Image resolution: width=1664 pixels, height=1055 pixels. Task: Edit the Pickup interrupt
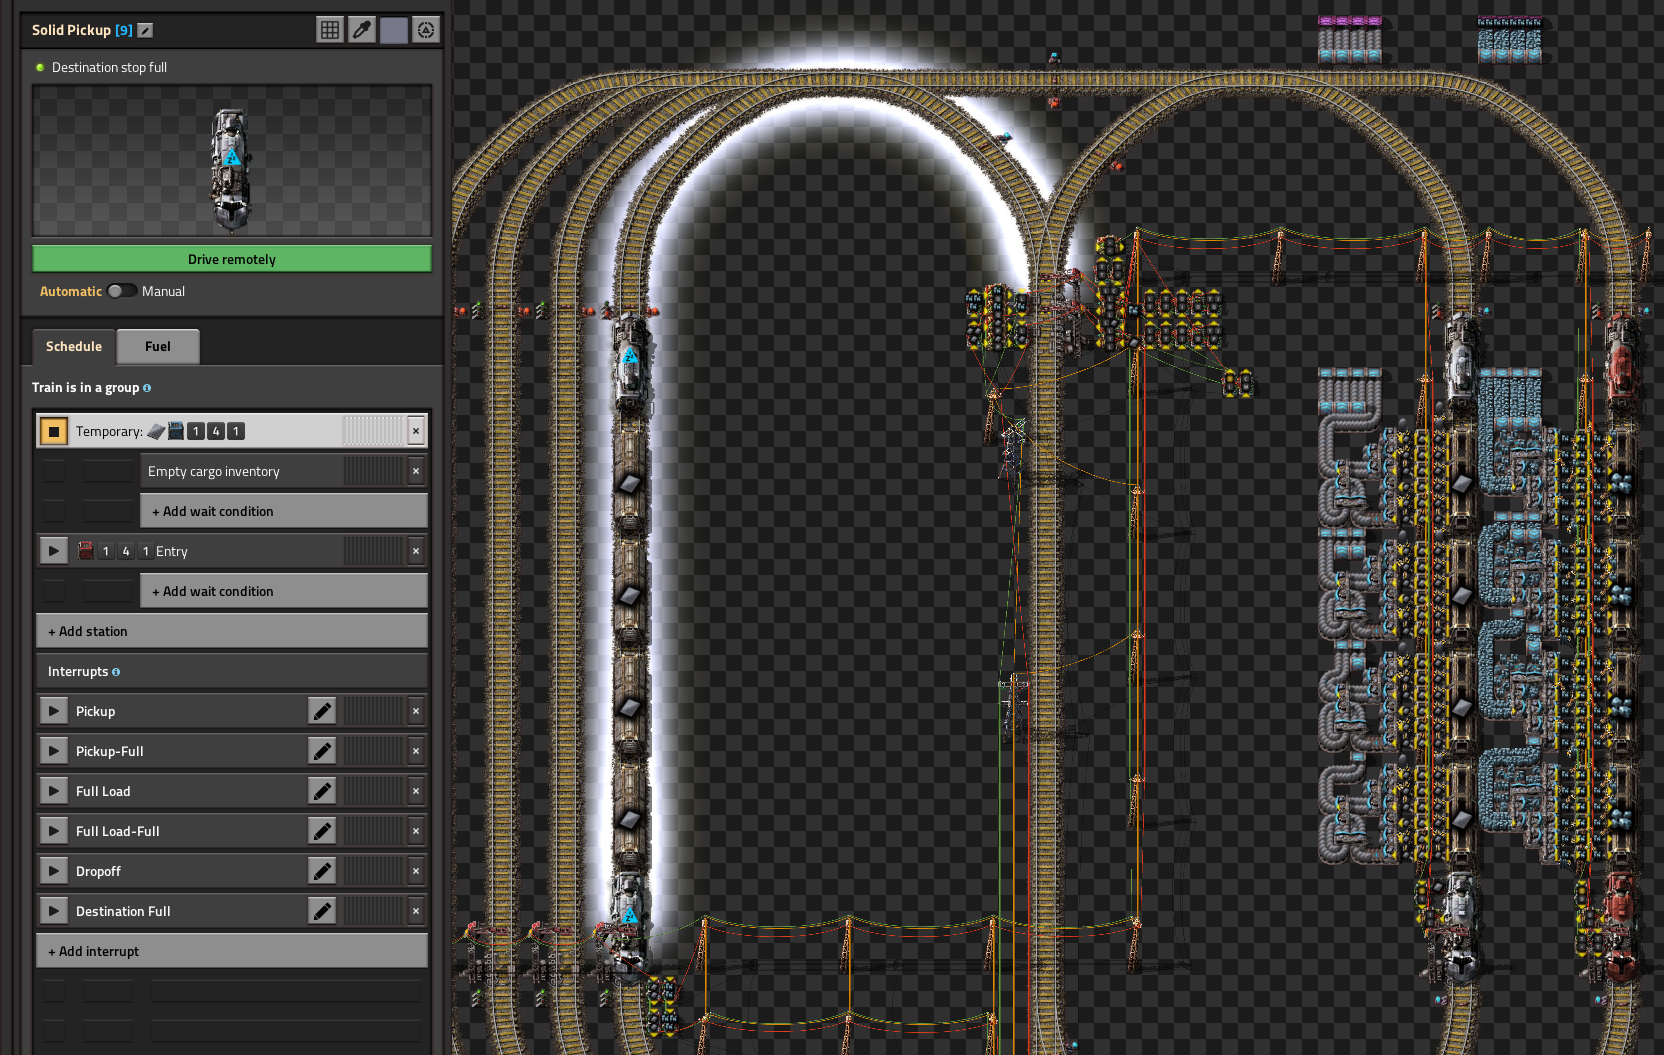tap(322, 711)
